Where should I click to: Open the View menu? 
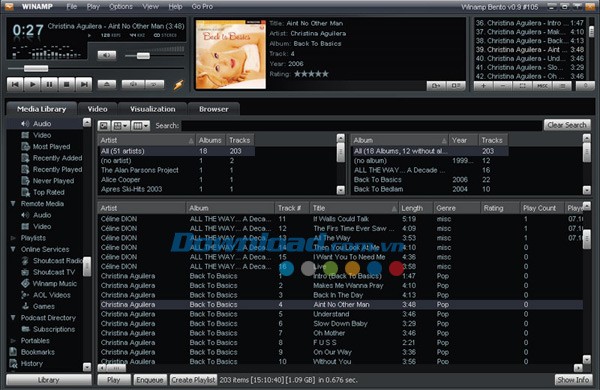(150, 7)
